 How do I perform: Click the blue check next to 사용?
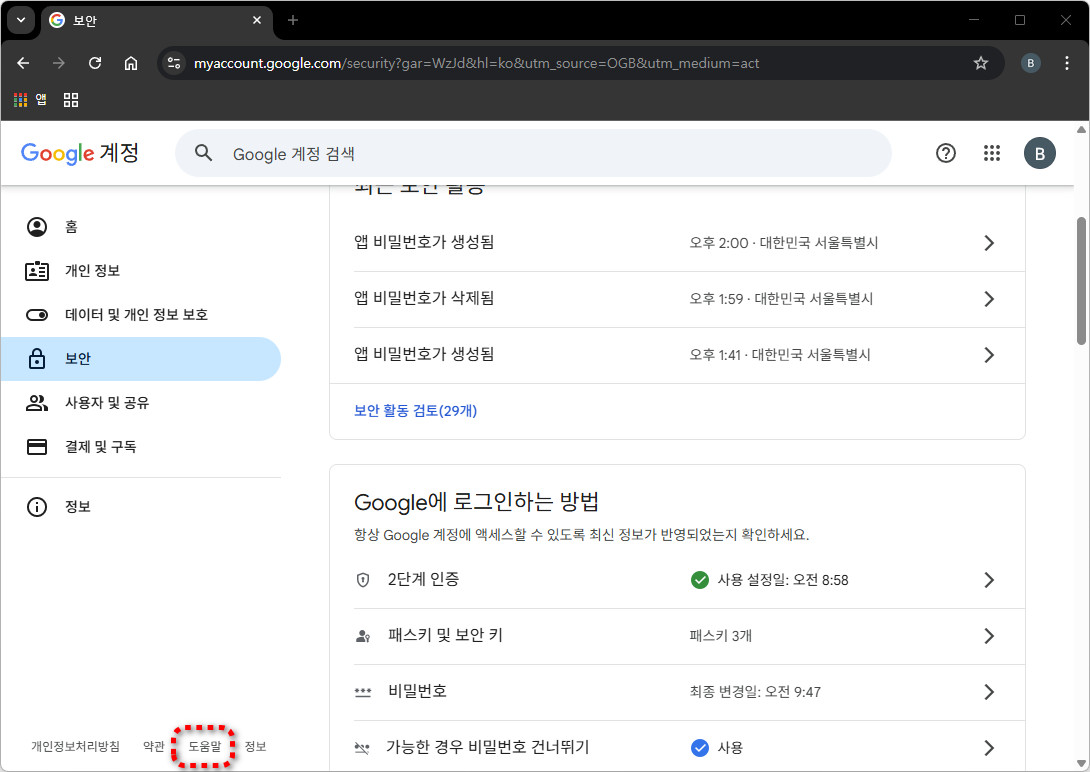tap(699, 748)
